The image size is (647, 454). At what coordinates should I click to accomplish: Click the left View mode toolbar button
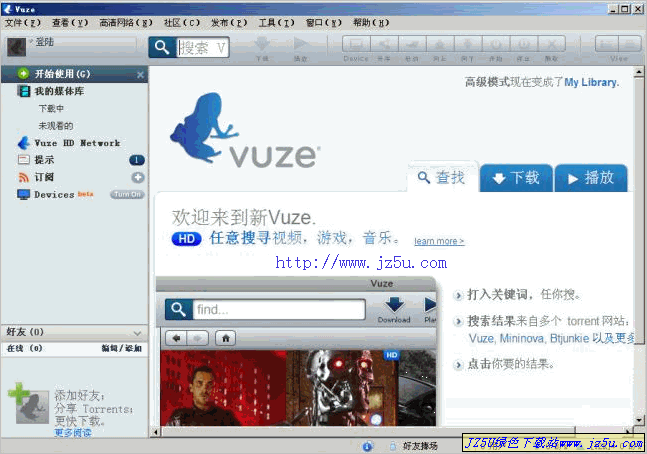[x=607, y=44]
